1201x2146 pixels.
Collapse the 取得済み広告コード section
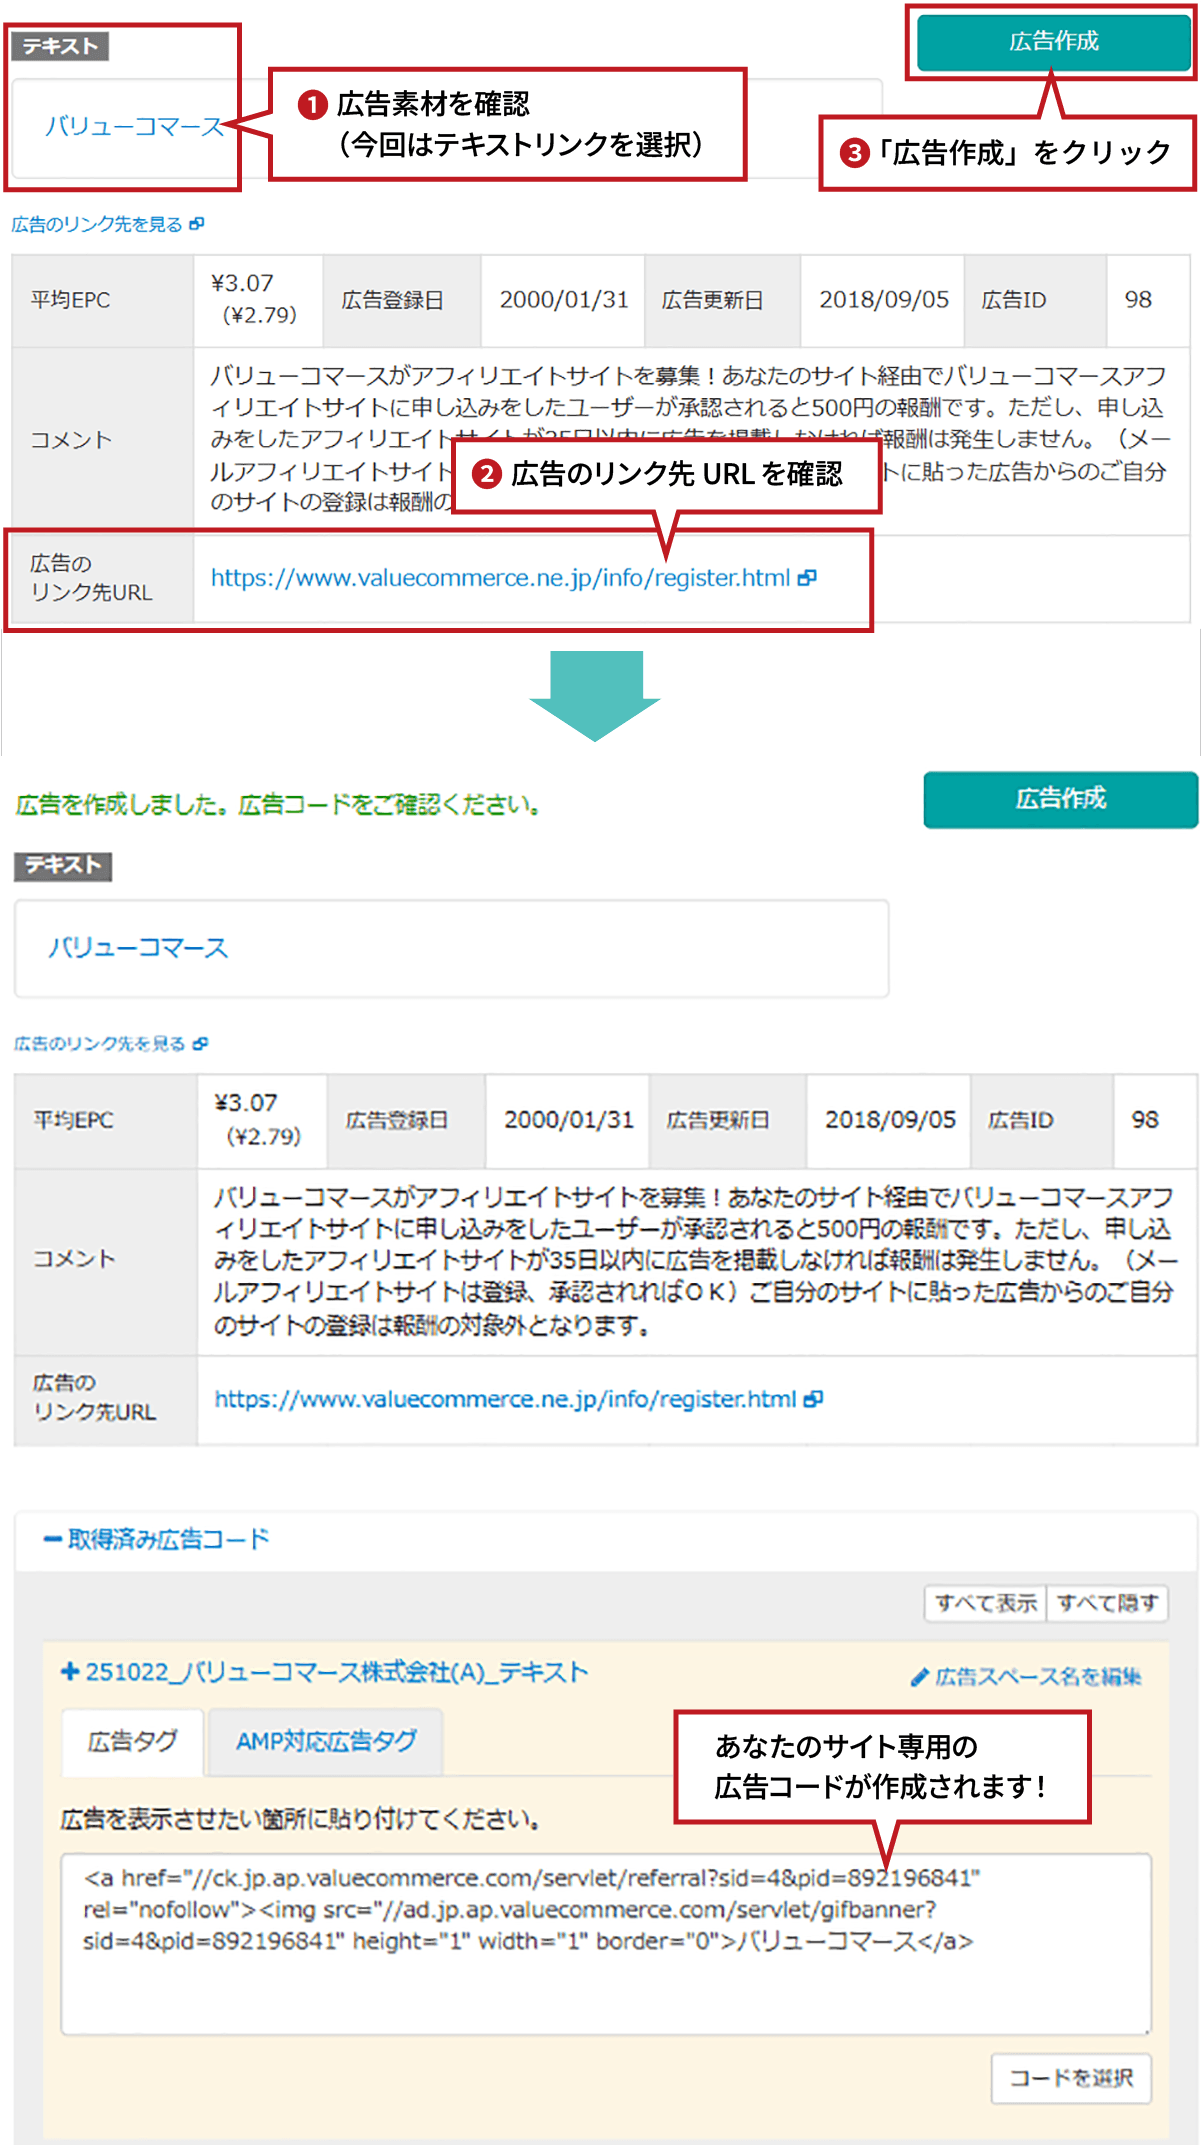coord(52,1539)
